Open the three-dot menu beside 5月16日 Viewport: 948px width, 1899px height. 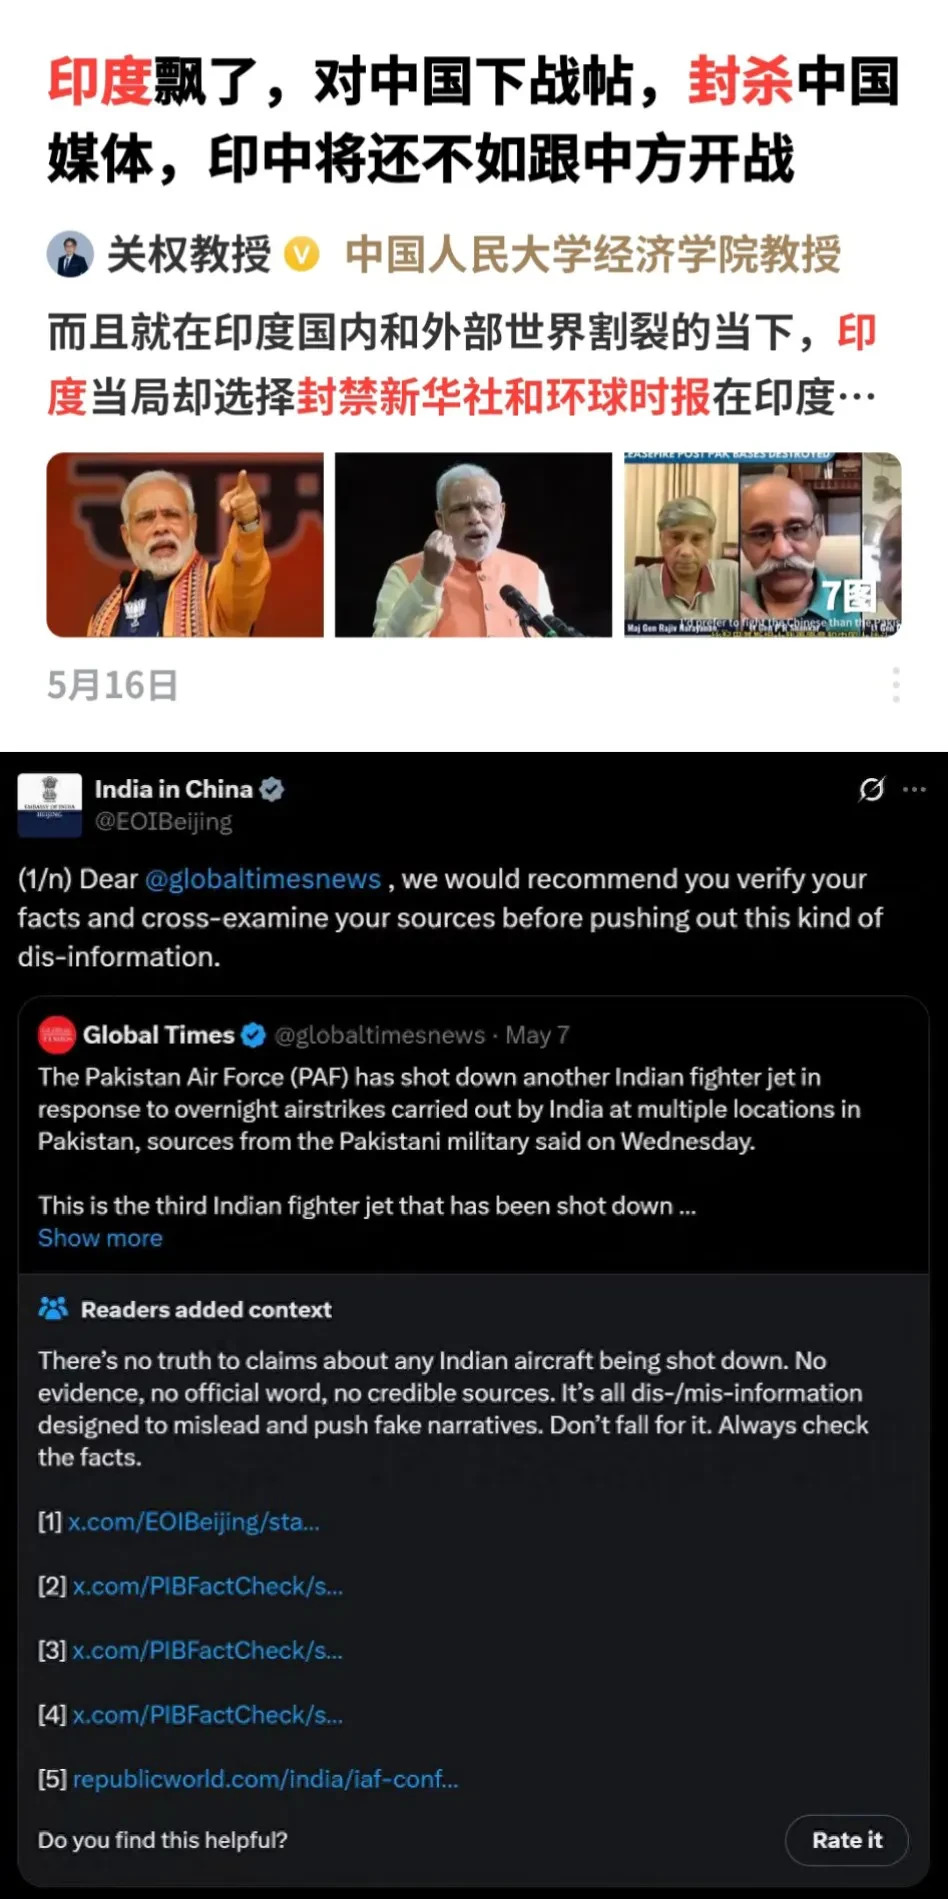click(x=895, y=685)
